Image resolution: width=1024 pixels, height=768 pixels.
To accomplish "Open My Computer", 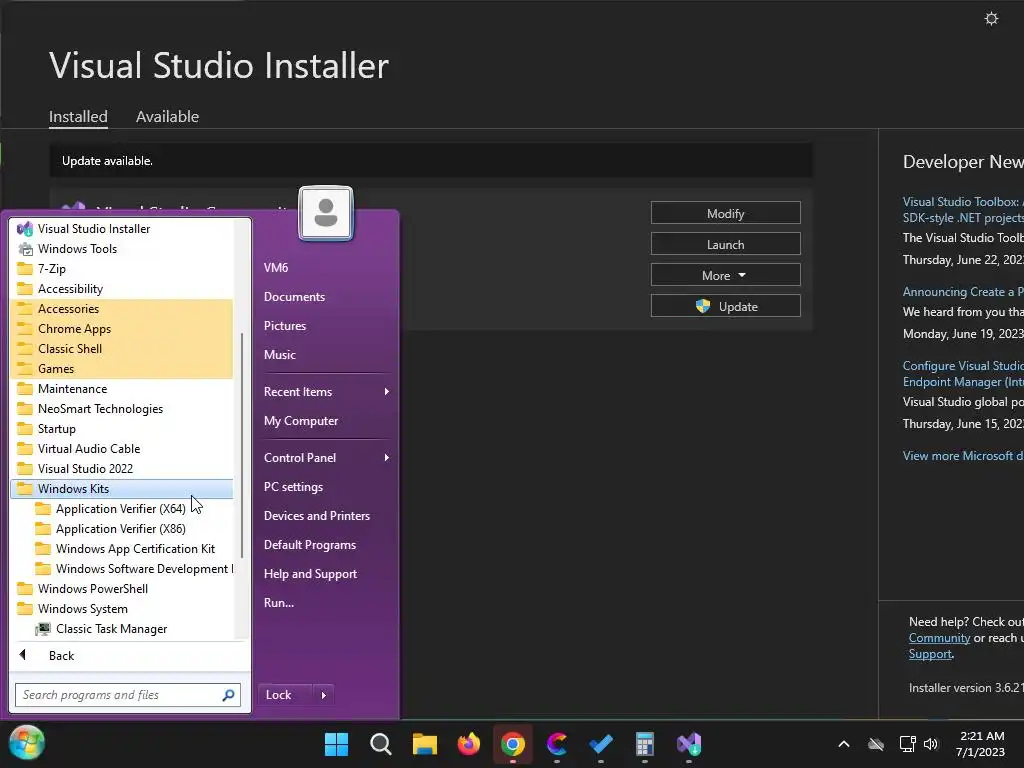I will 301,421.
